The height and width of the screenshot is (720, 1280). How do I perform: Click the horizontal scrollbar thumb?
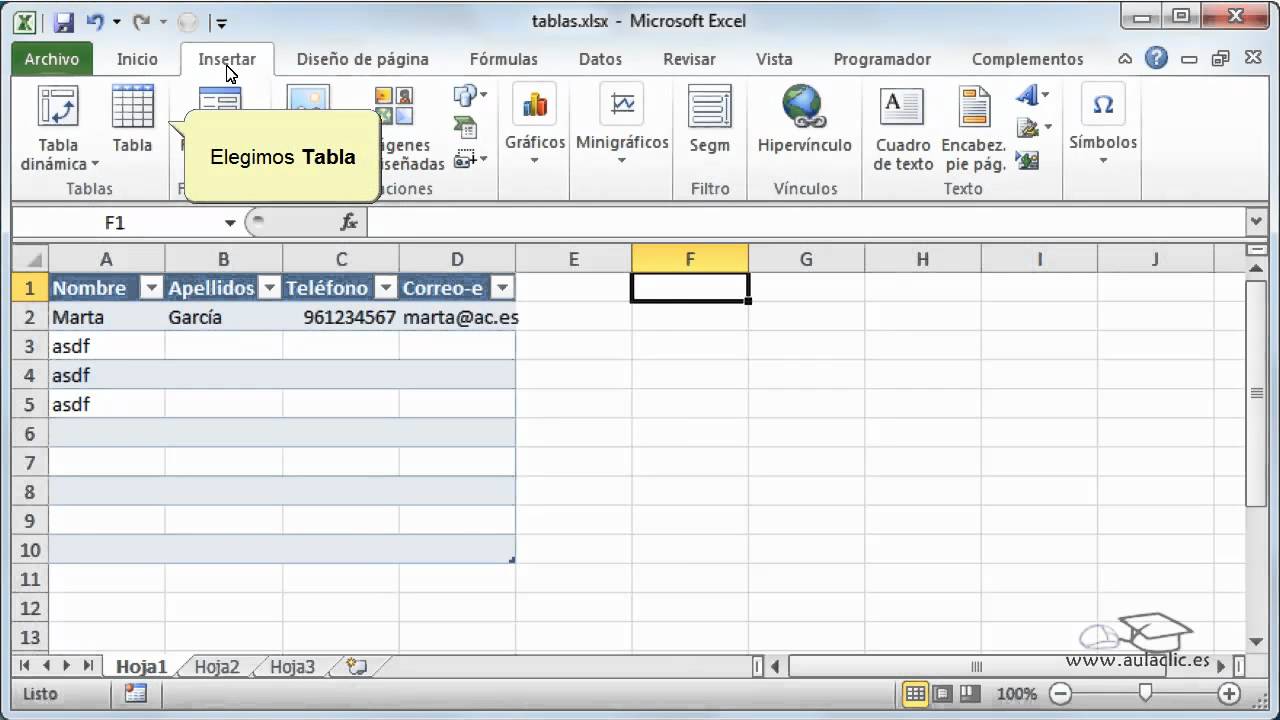pos(977,666)
